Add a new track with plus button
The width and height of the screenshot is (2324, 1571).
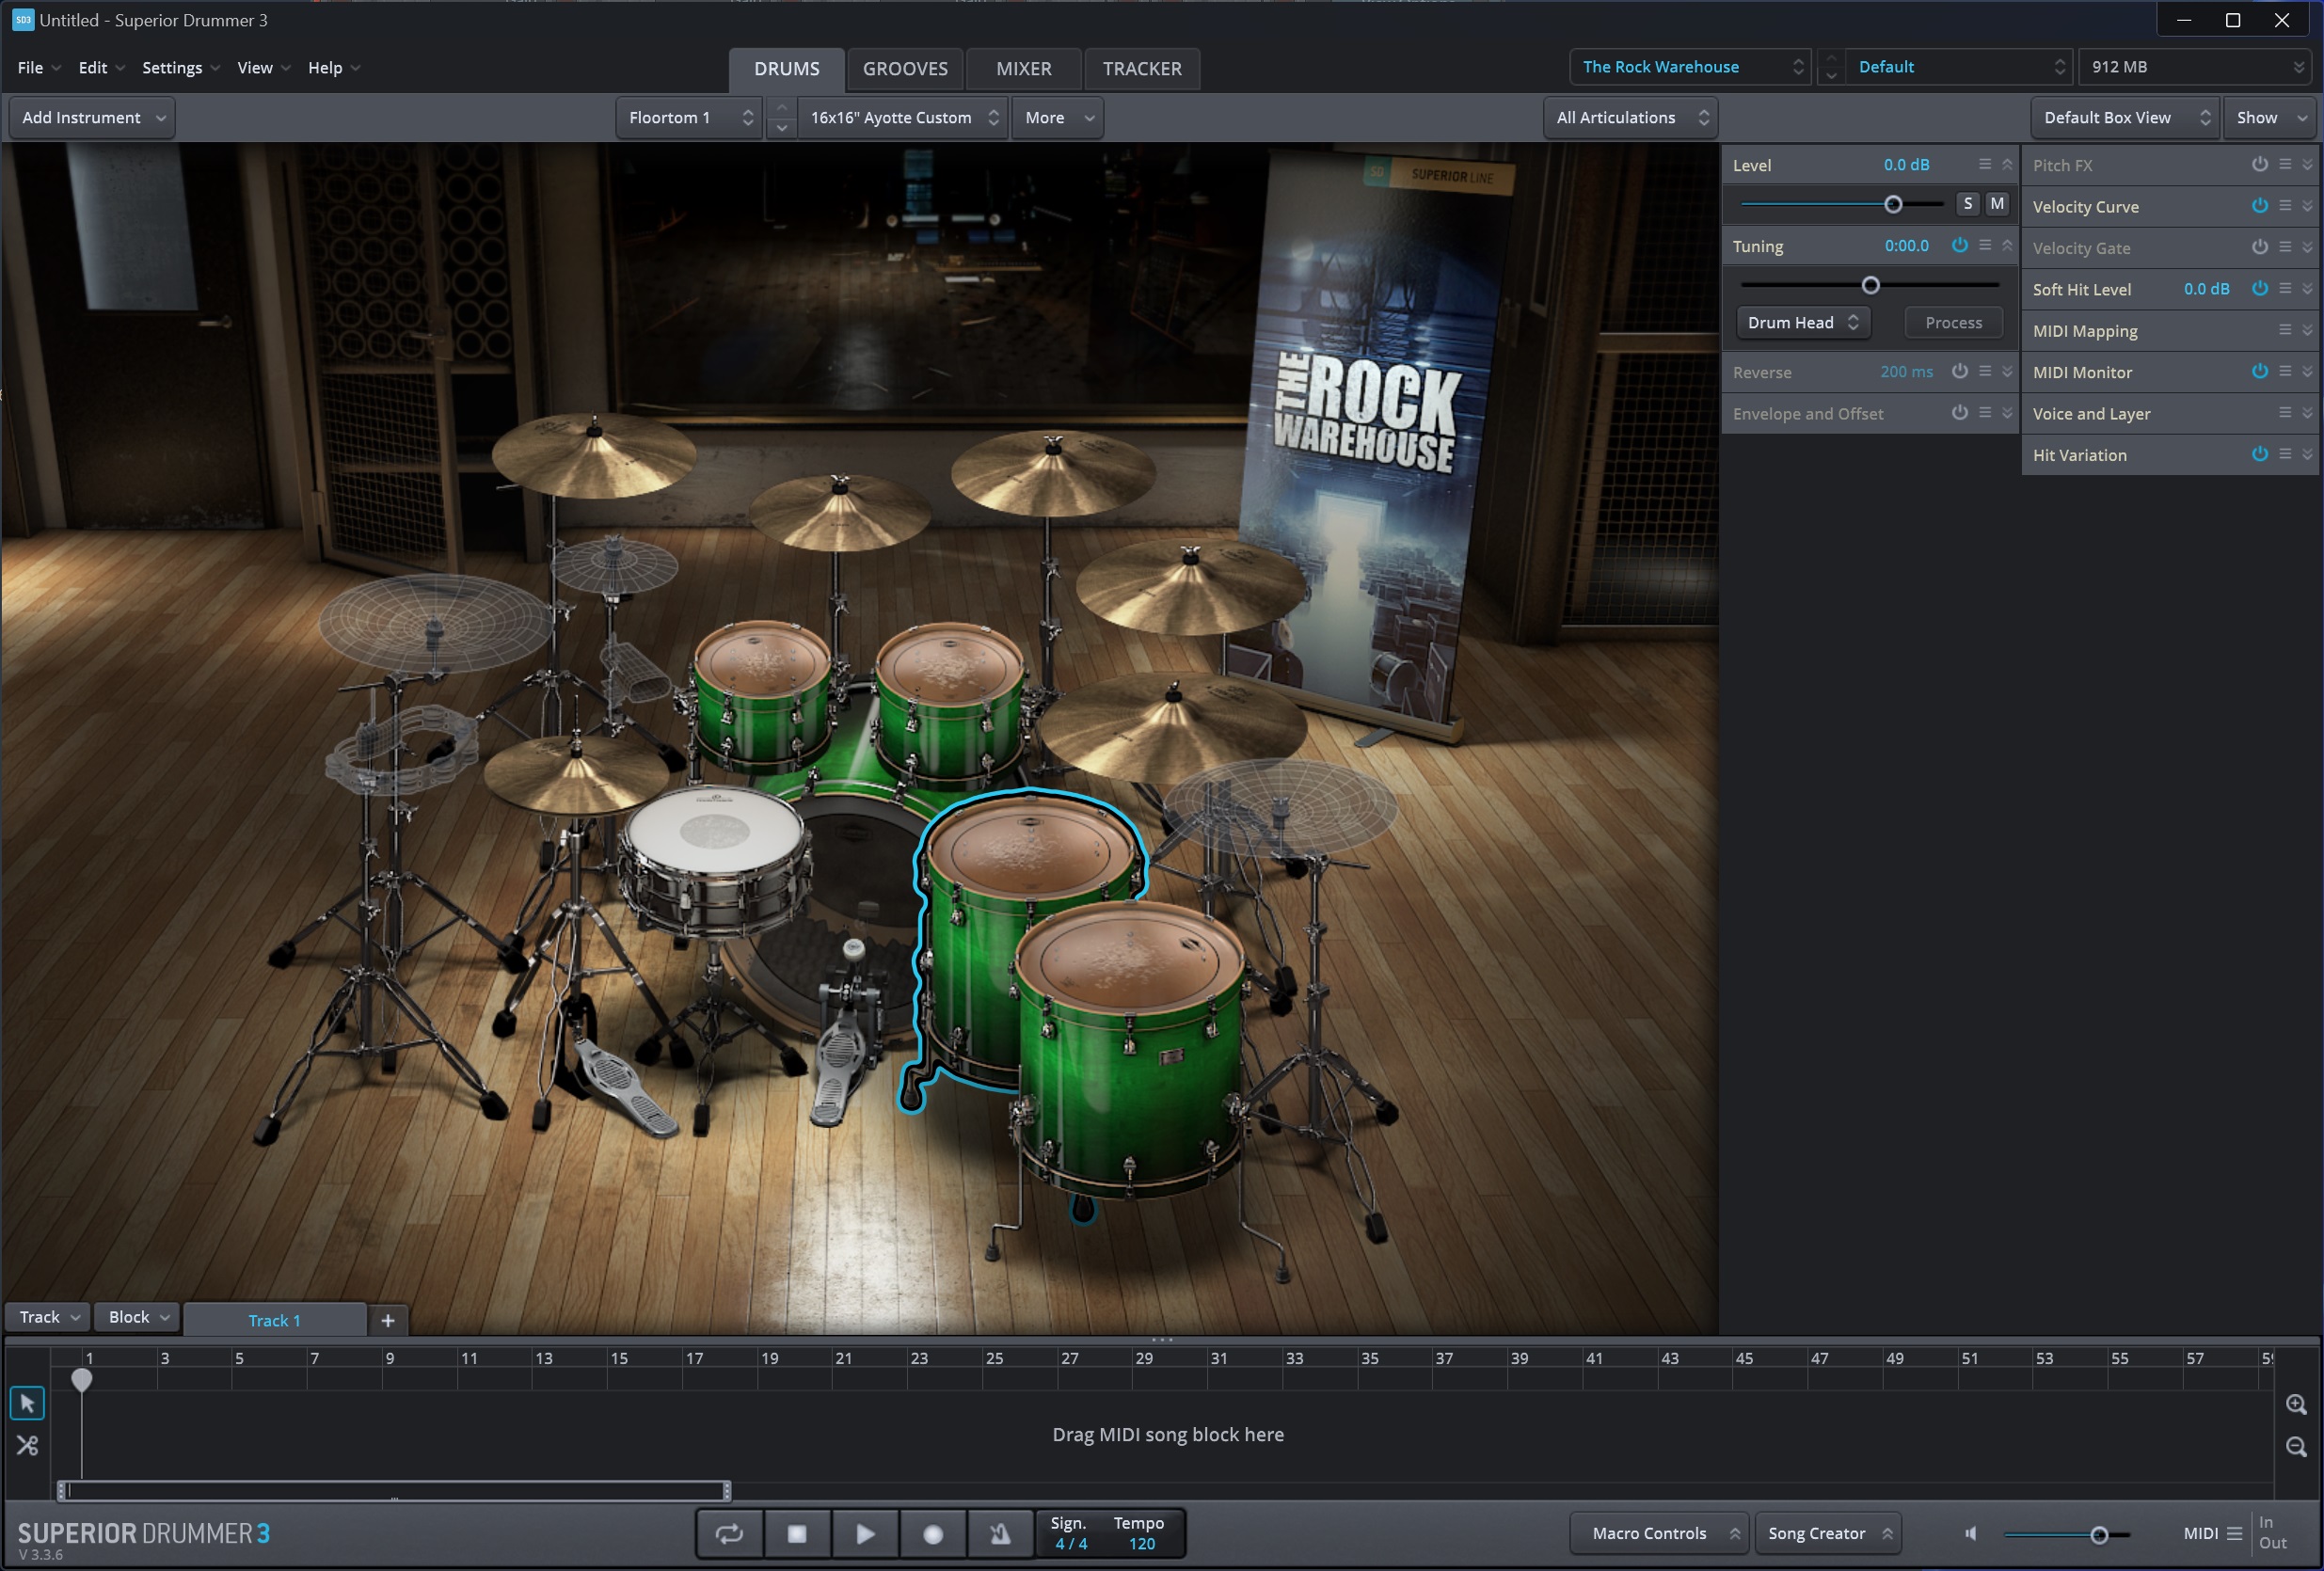[388, 1320]
